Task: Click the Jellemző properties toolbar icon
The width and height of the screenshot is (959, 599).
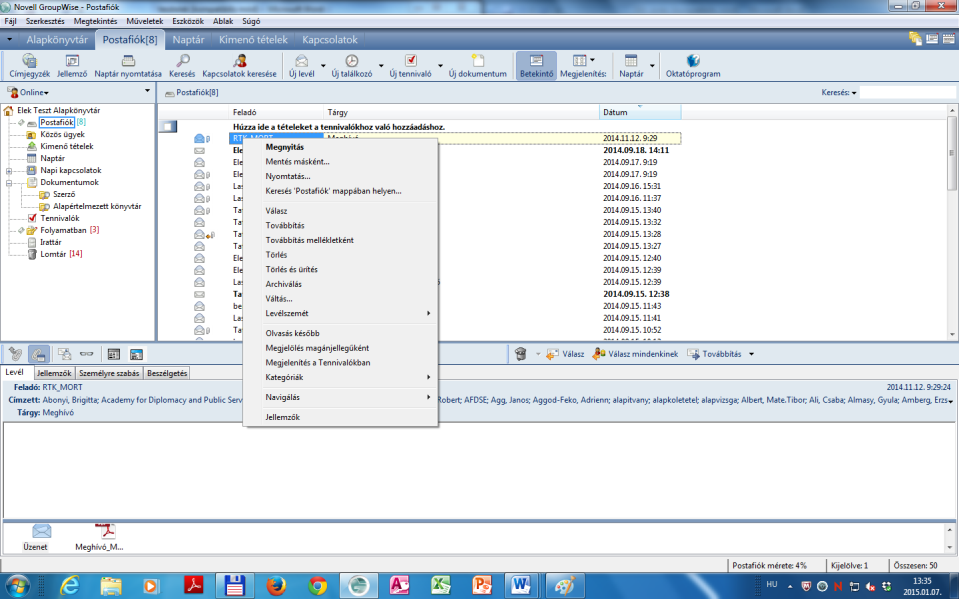Action: [x=72, y=66]
